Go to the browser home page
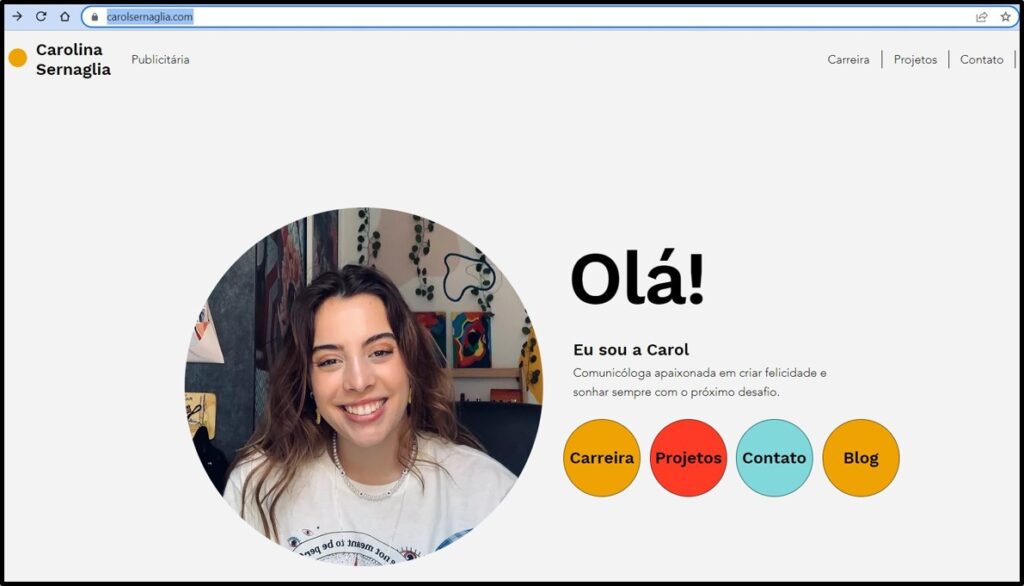This screenshot has height=586, width=1024. point(65,16)
